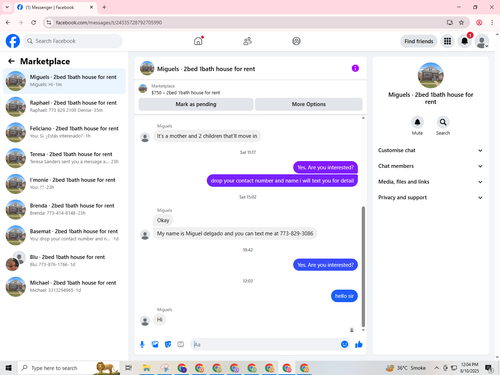
Task: Open the Teresa conversation
Action: click(x=64, y=158)
